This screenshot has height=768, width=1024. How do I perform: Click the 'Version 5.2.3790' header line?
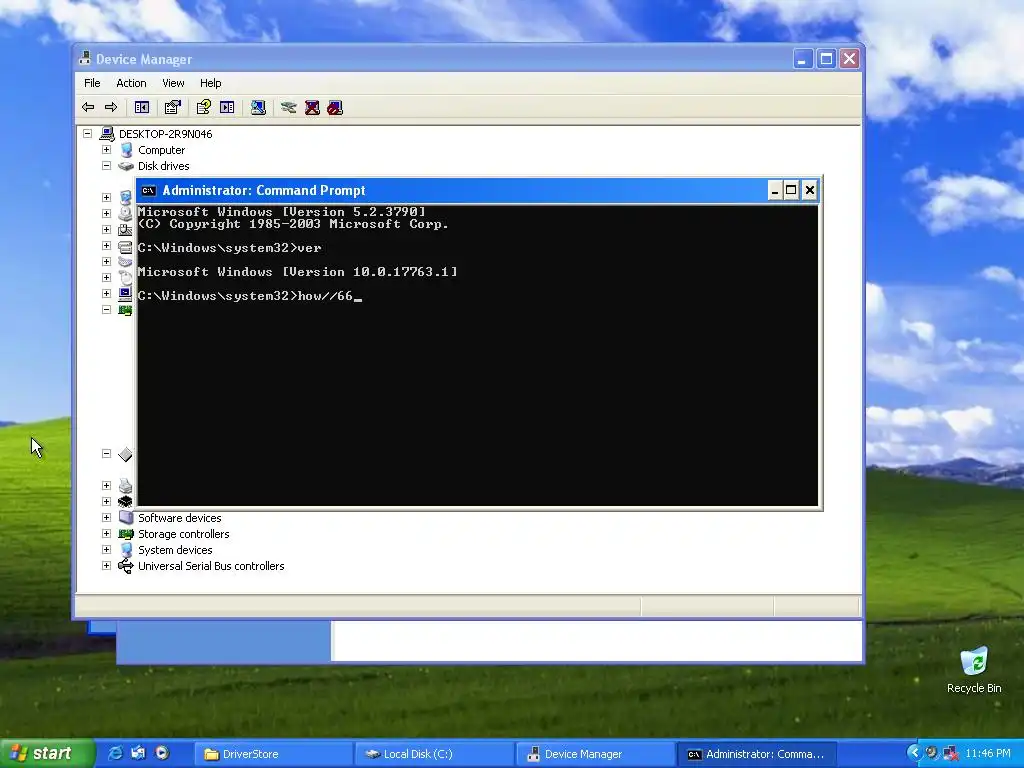tap(281, 212)
